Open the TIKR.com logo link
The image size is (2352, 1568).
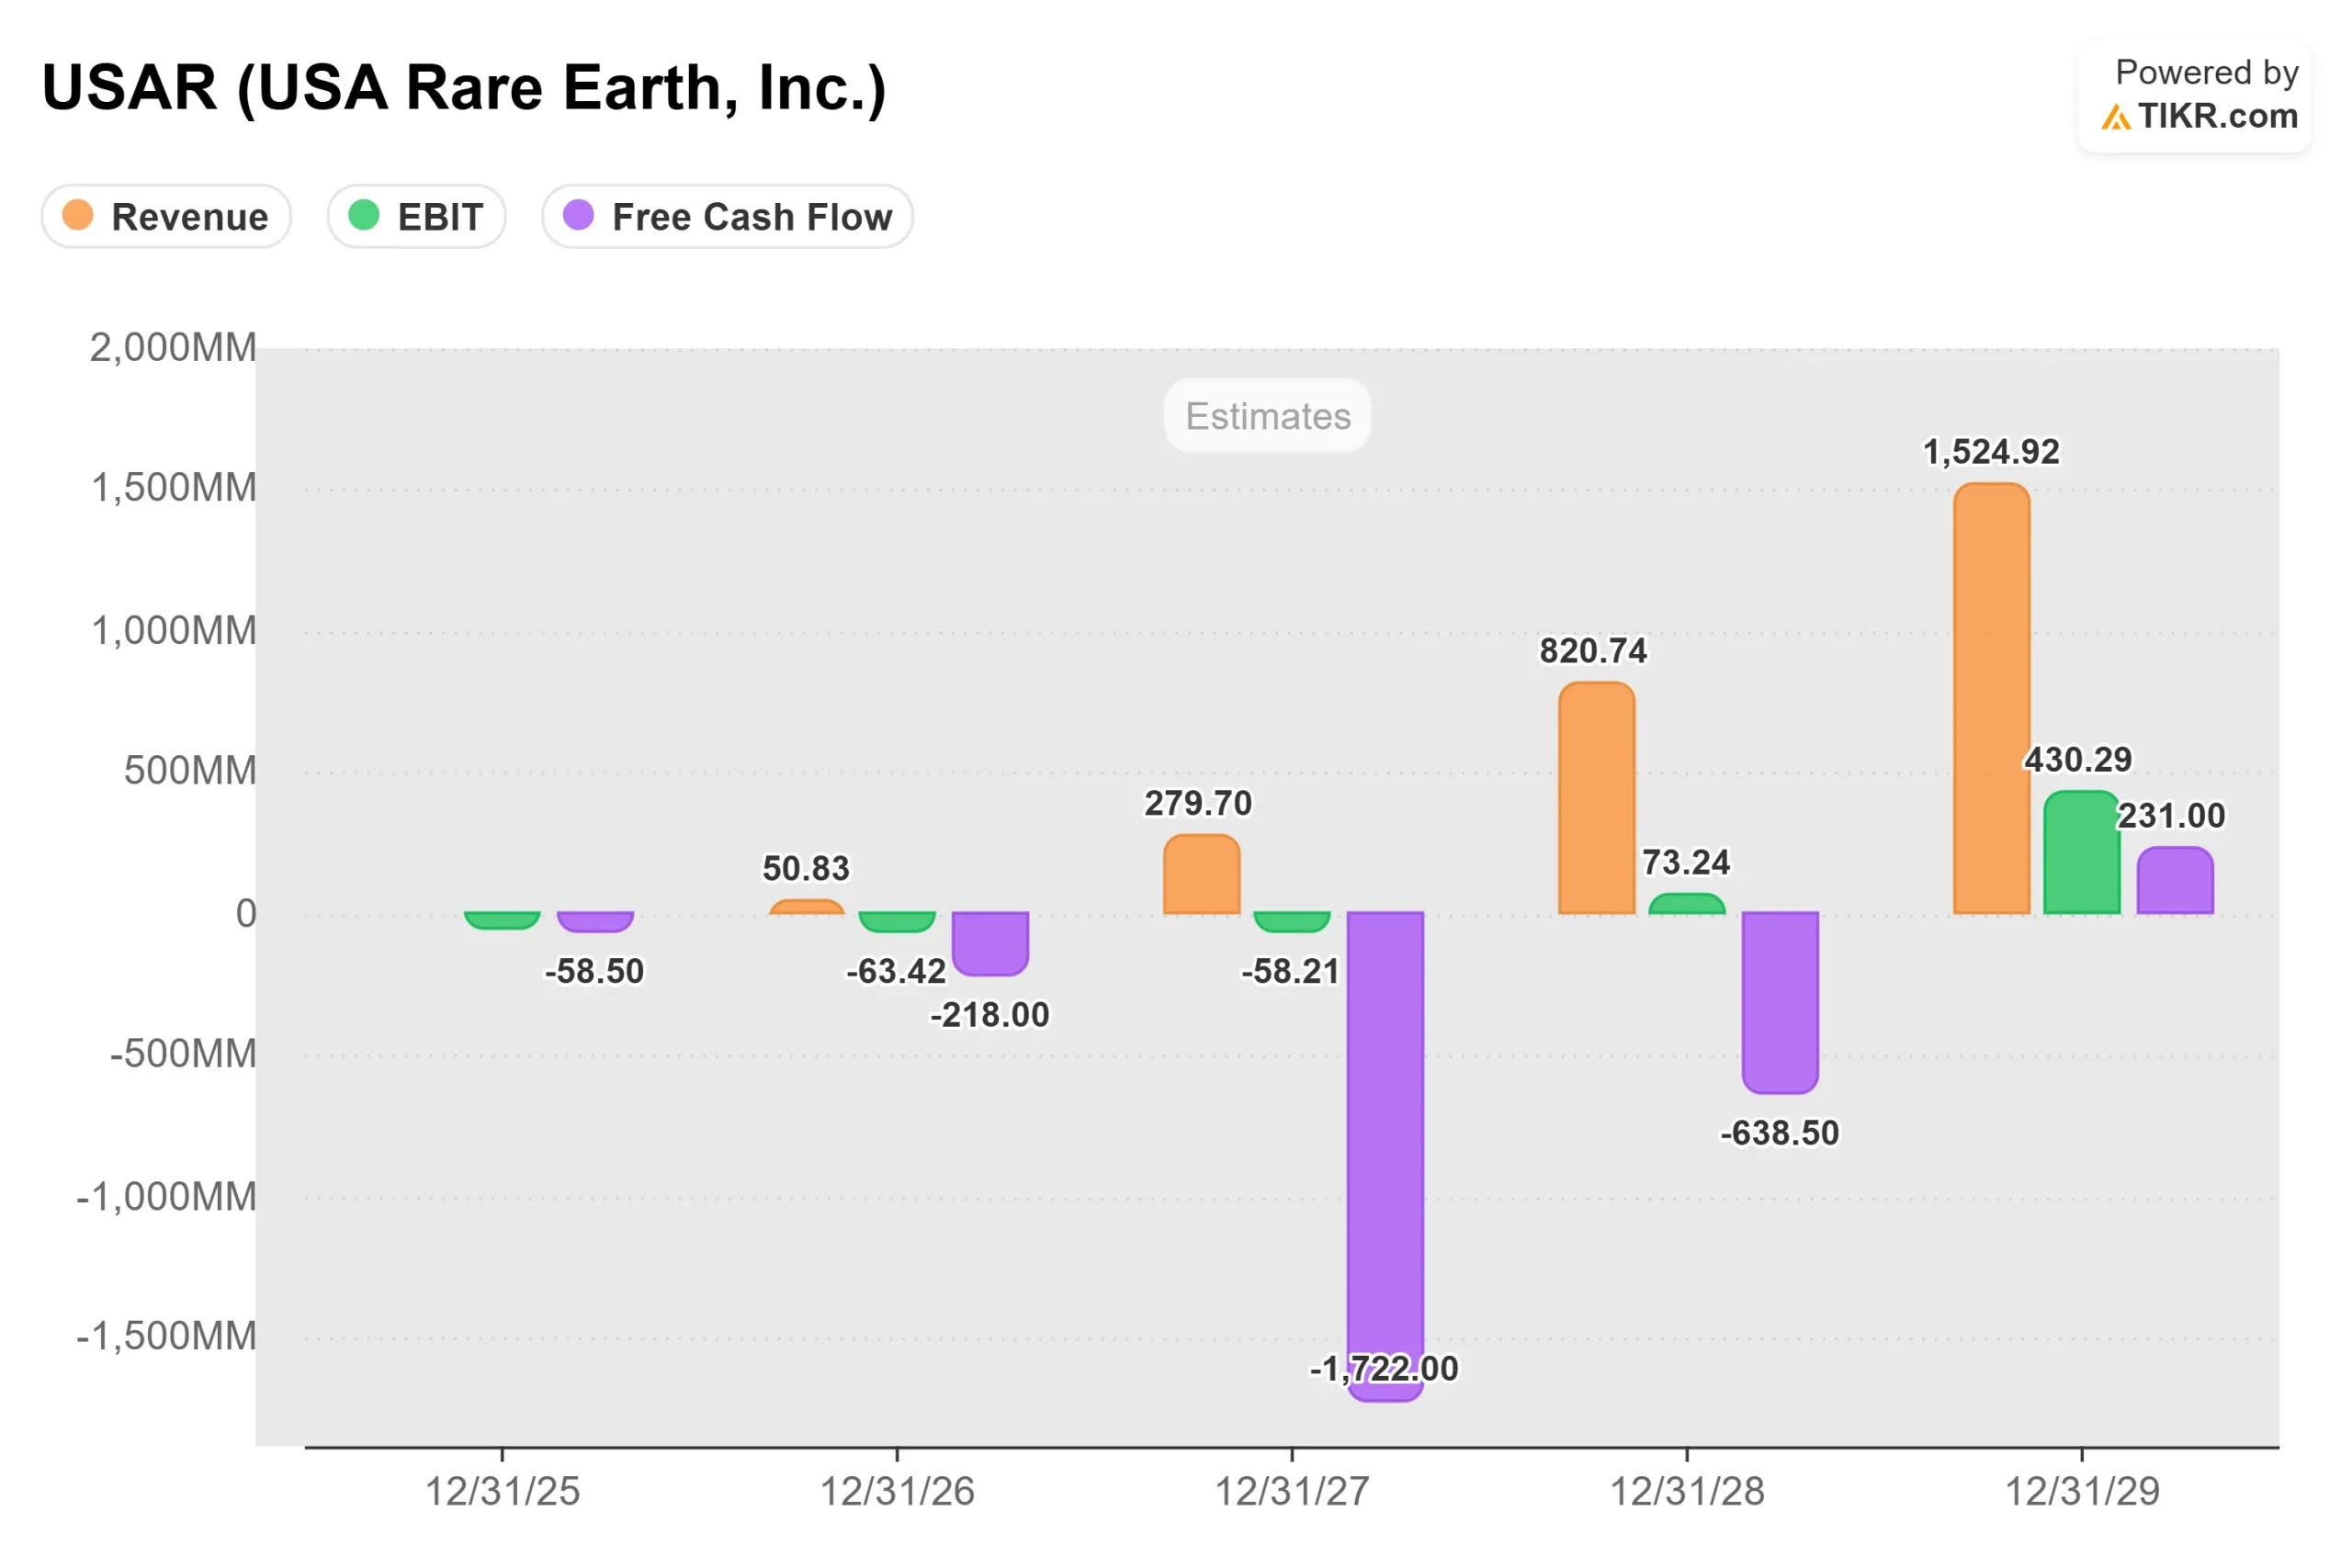(x=2216, y=117)
